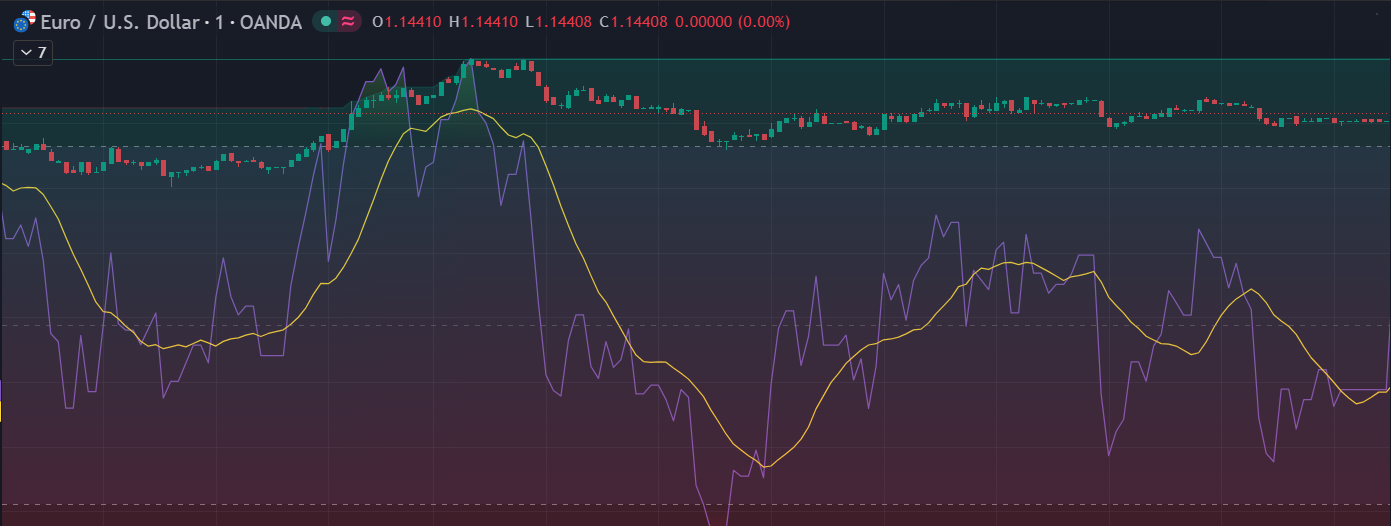Viewport: 1391px width, 526px height.
Task: Click the EUR/USD flag pair icon
Action: point(25,21)
